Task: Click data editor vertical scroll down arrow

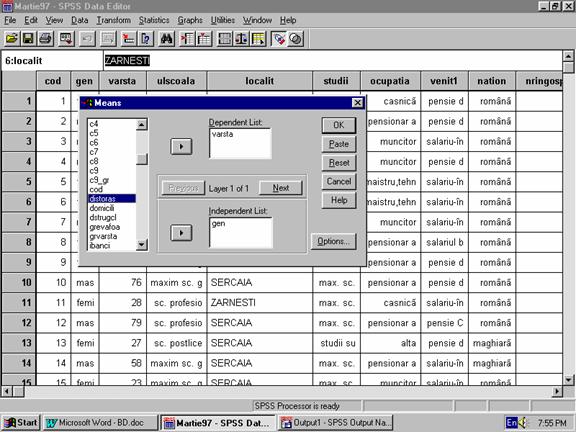Action: (x=568, y=380)
